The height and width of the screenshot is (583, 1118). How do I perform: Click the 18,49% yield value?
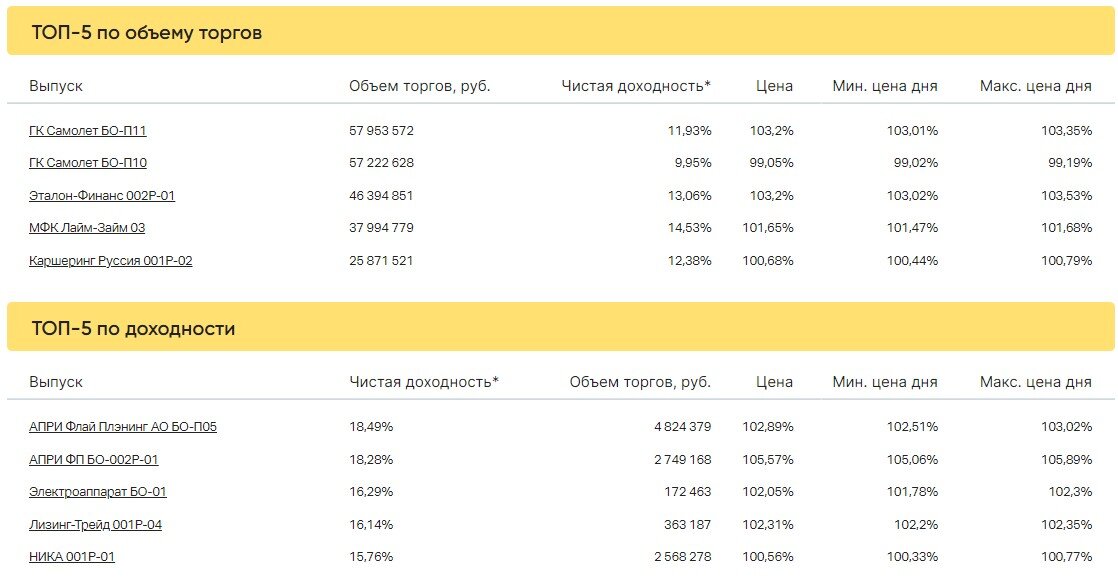pyautogui.click(x=371, y=426)
